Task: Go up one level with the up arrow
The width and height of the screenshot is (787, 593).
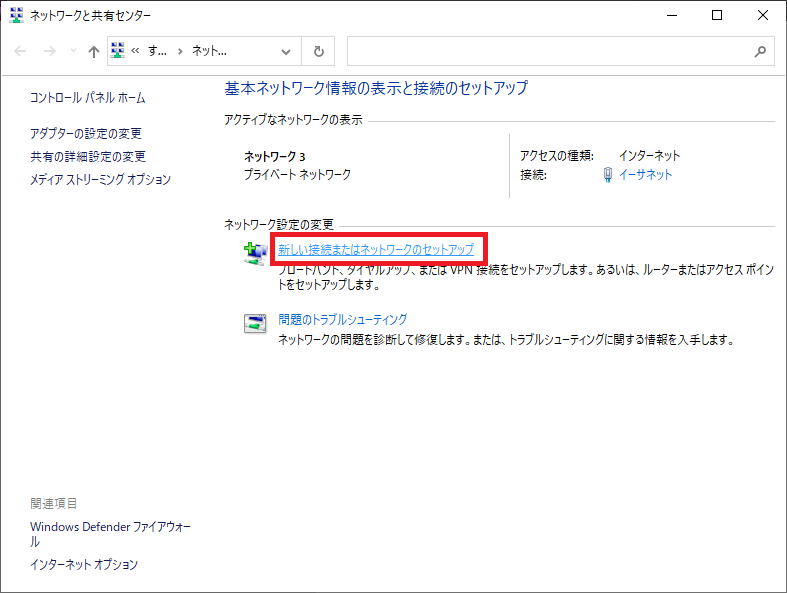Action: tap(93, 51)
